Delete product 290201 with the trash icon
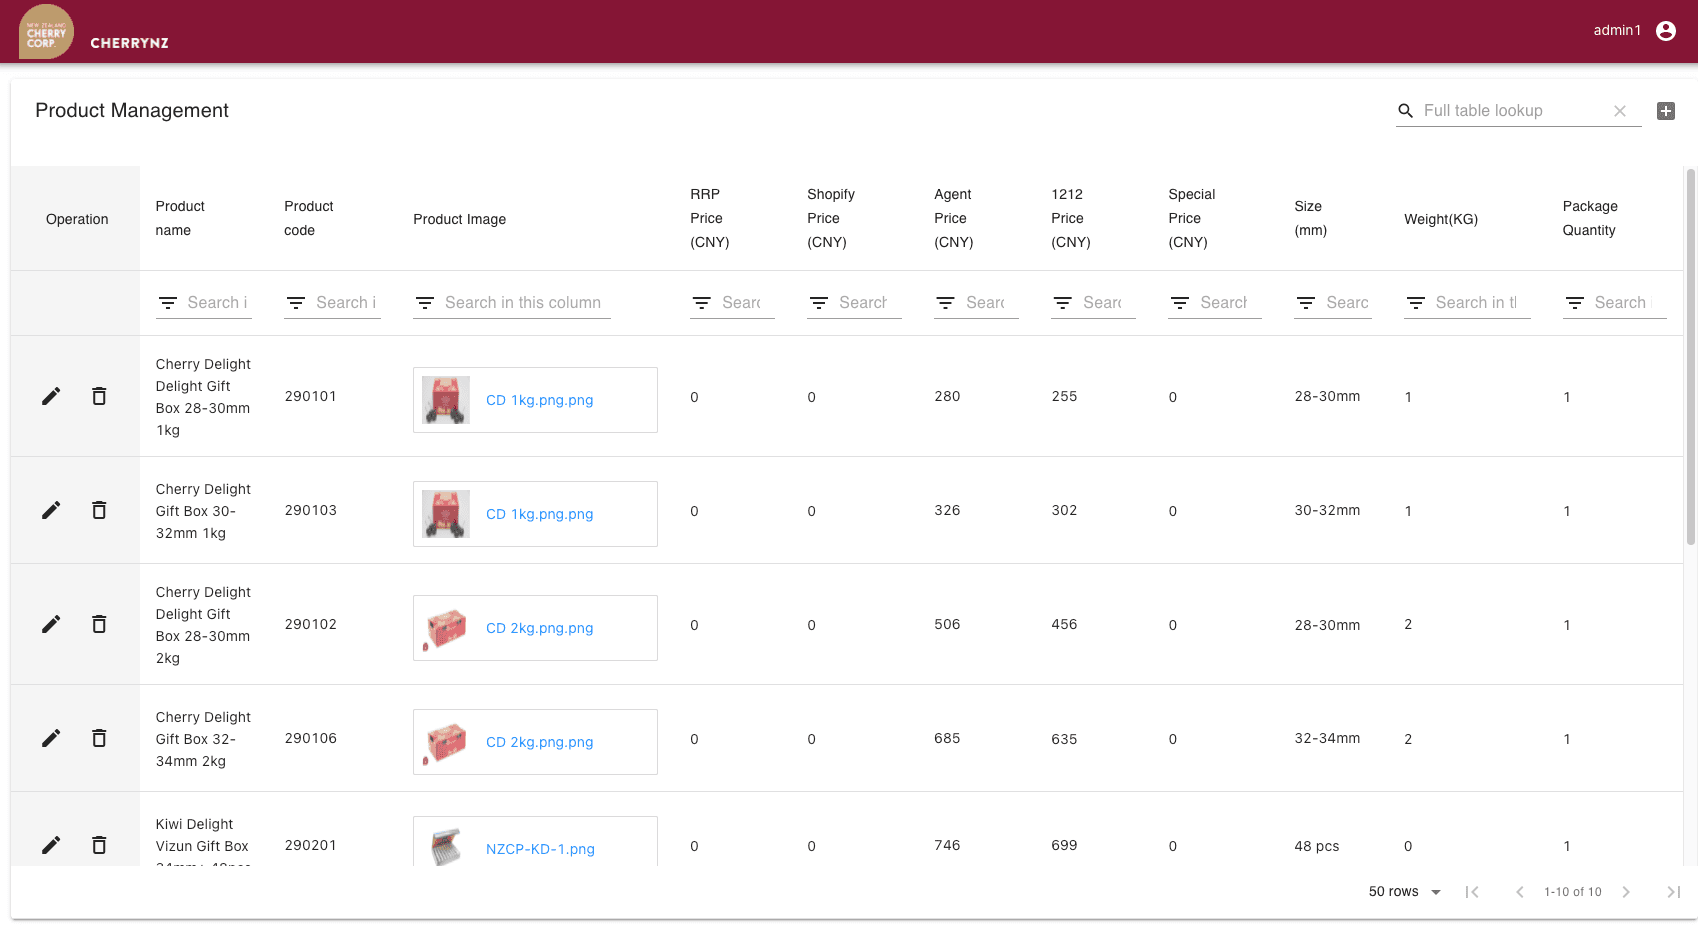This screenshot has height=927, width=1698. [99, 845]
